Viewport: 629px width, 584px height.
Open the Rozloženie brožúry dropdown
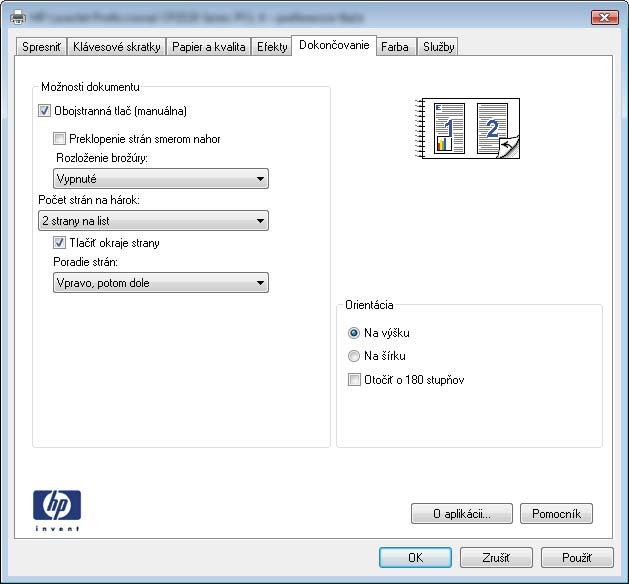coord(161,178)
